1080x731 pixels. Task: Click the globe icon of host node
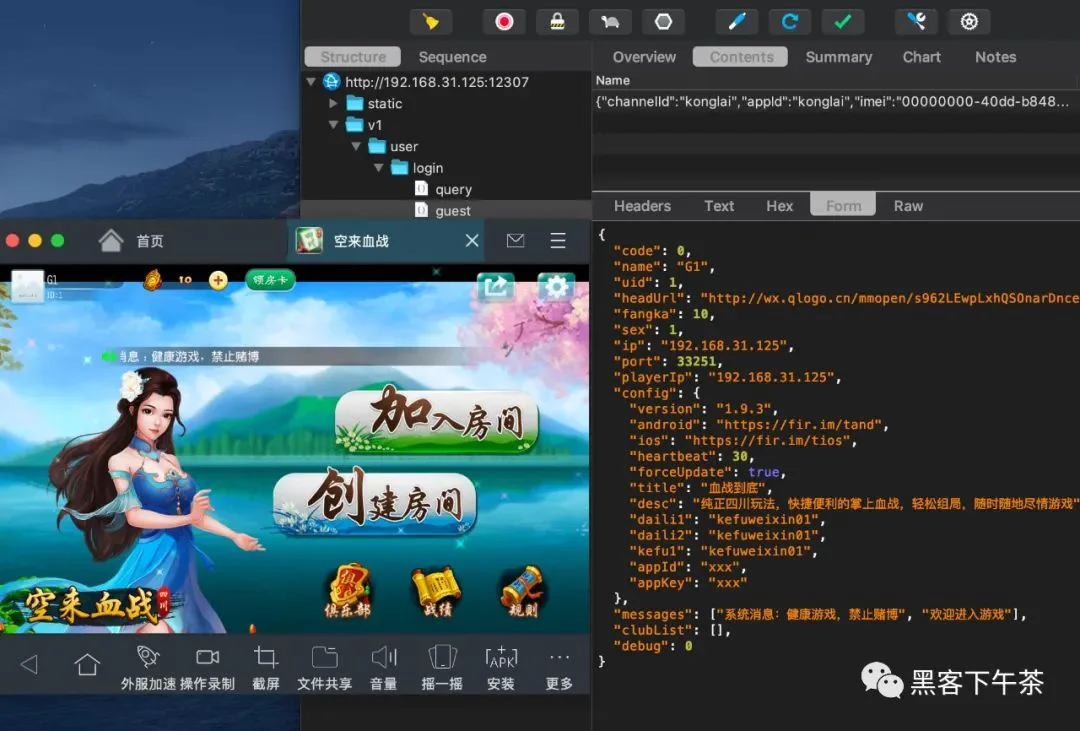pyautogui.click(x=331, y=81)
